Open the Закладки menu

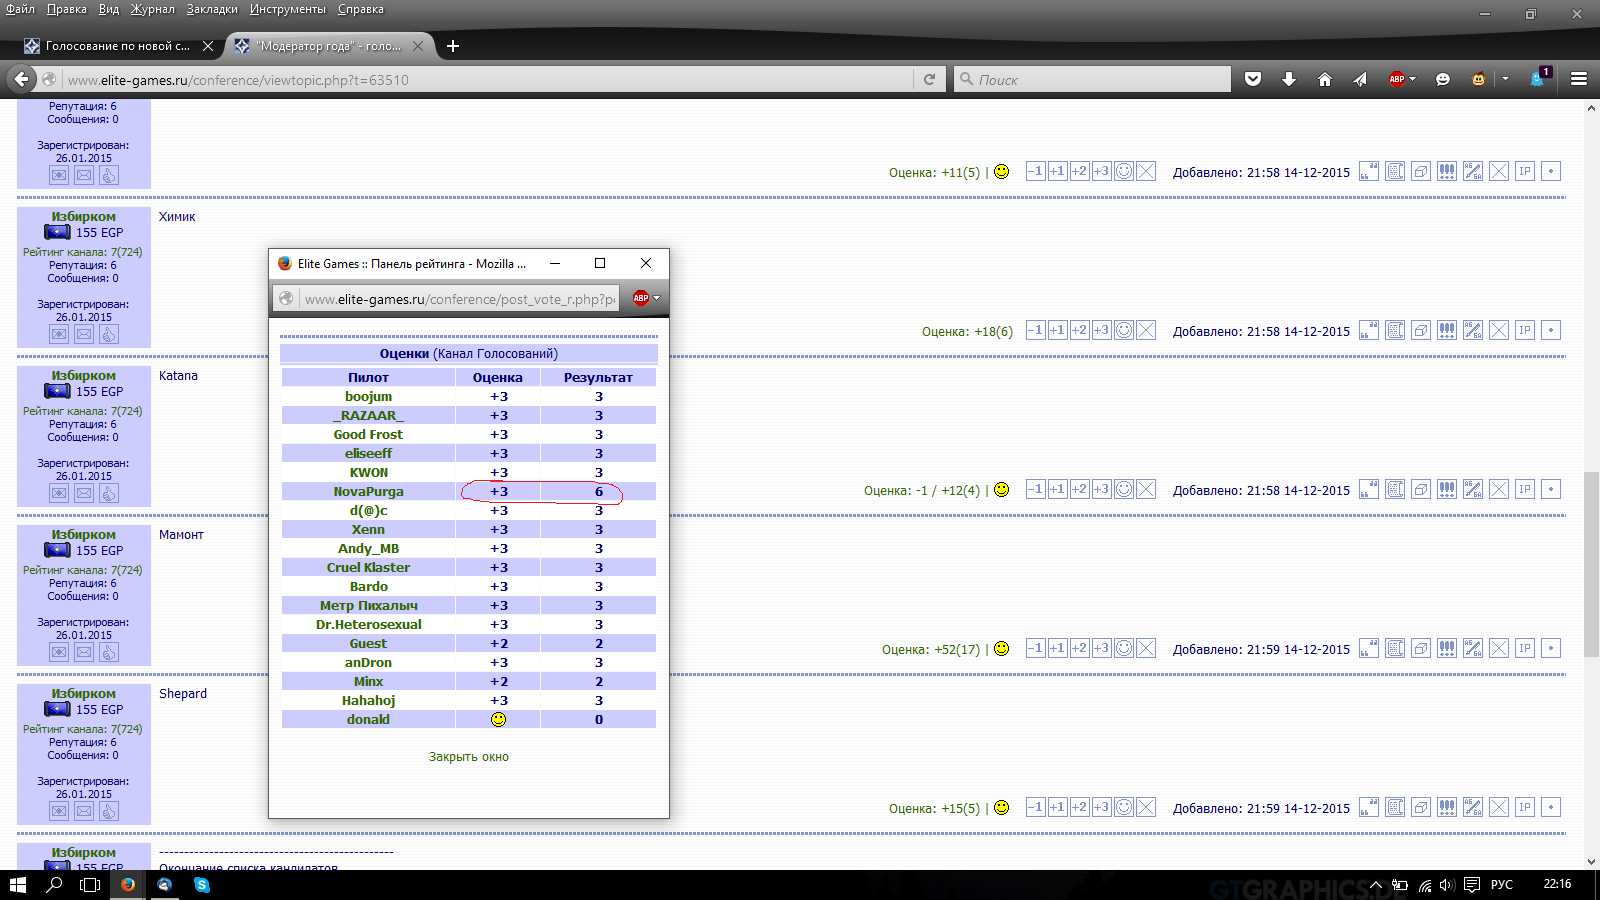pyautogui.click(x=212, y=9)
